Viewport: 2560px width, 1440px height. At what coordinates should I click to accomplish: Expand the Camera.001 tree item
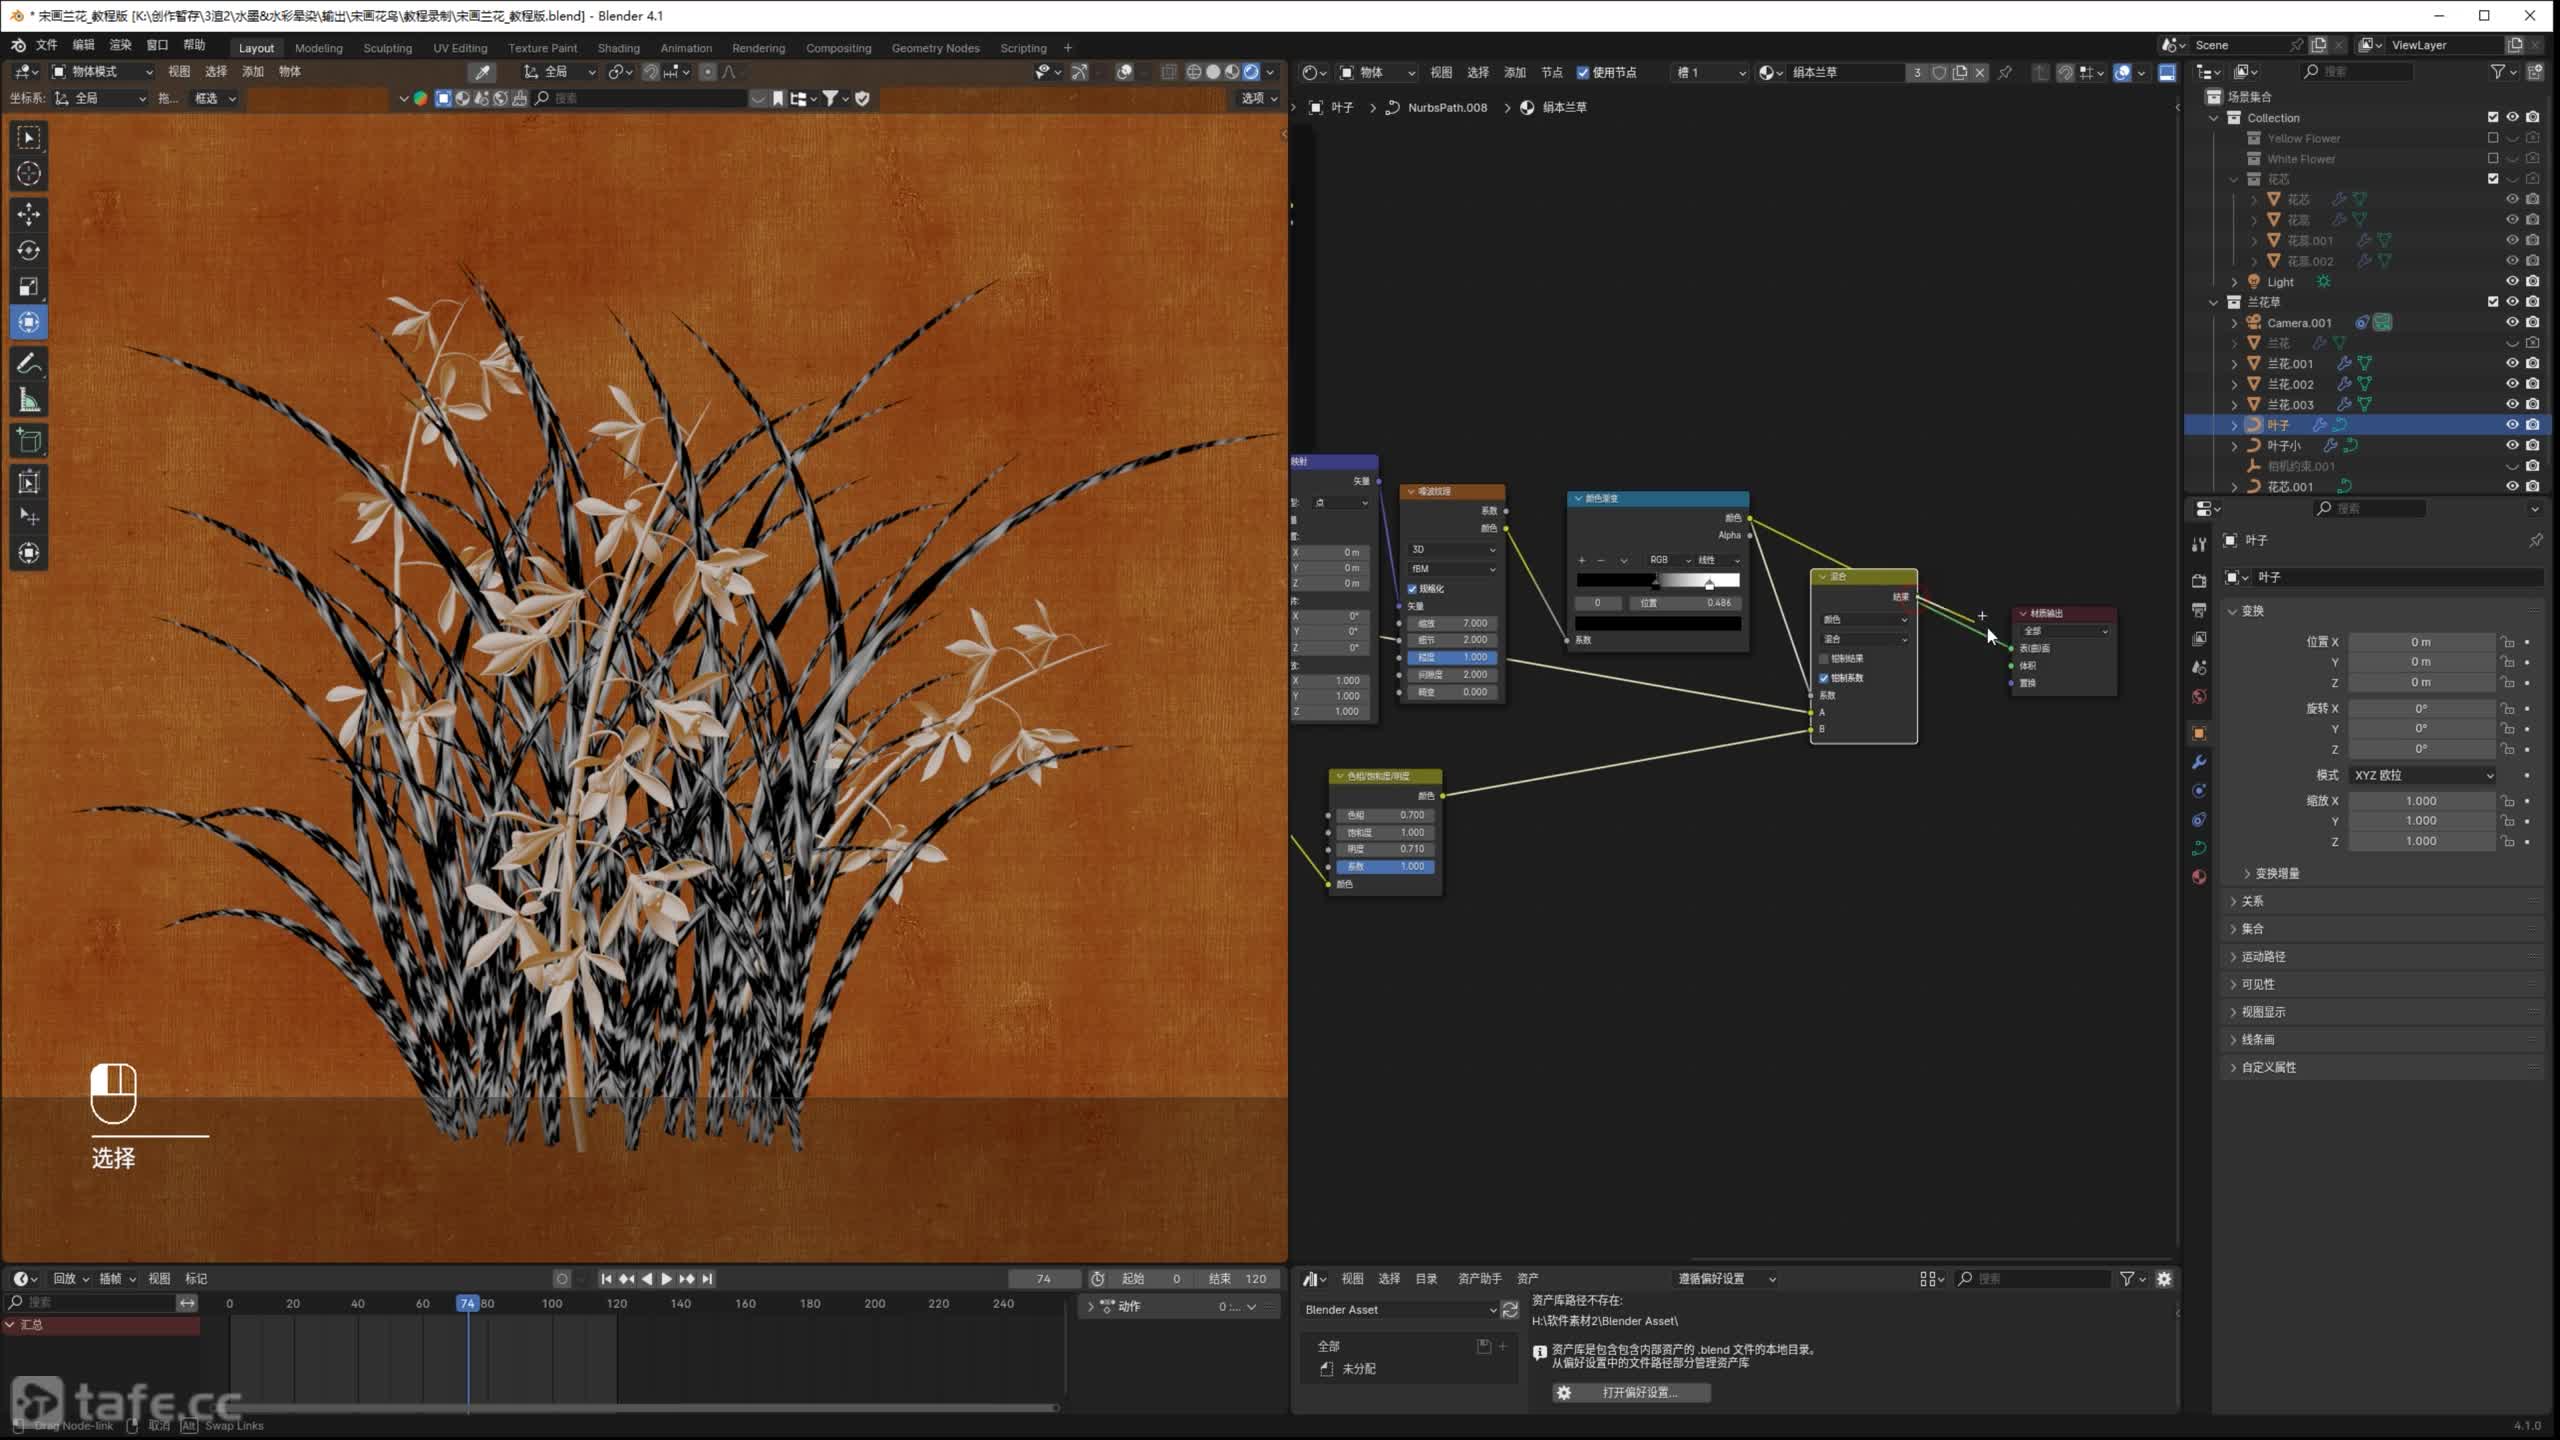[2234, 323]
